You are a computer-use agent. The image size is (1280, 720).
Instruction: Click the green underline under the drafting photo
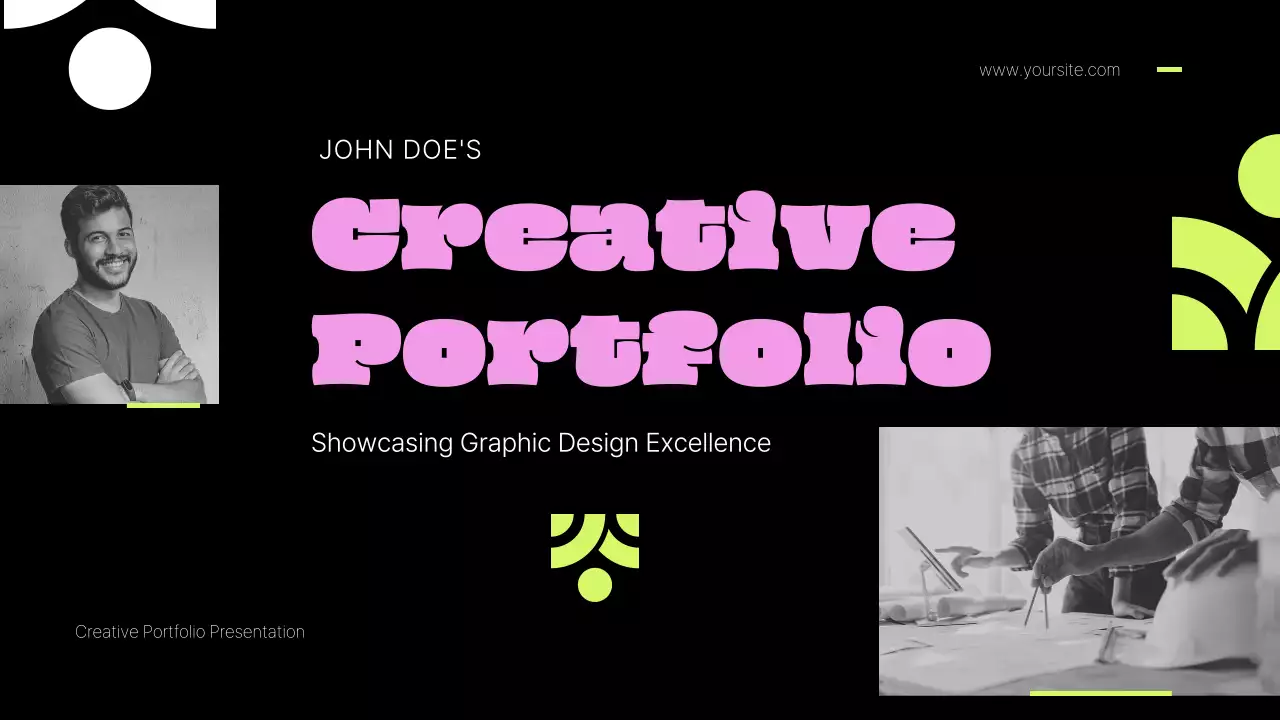(1098, 691)
